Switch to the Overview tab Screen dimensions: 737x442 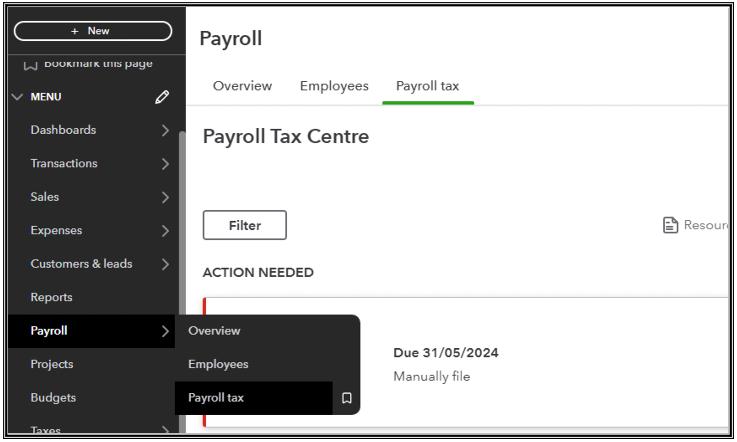243,86
